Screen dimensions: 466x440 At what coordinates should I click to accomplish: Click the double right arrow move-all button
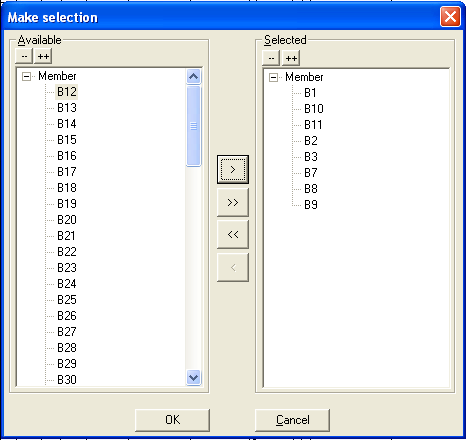[233, 202]
